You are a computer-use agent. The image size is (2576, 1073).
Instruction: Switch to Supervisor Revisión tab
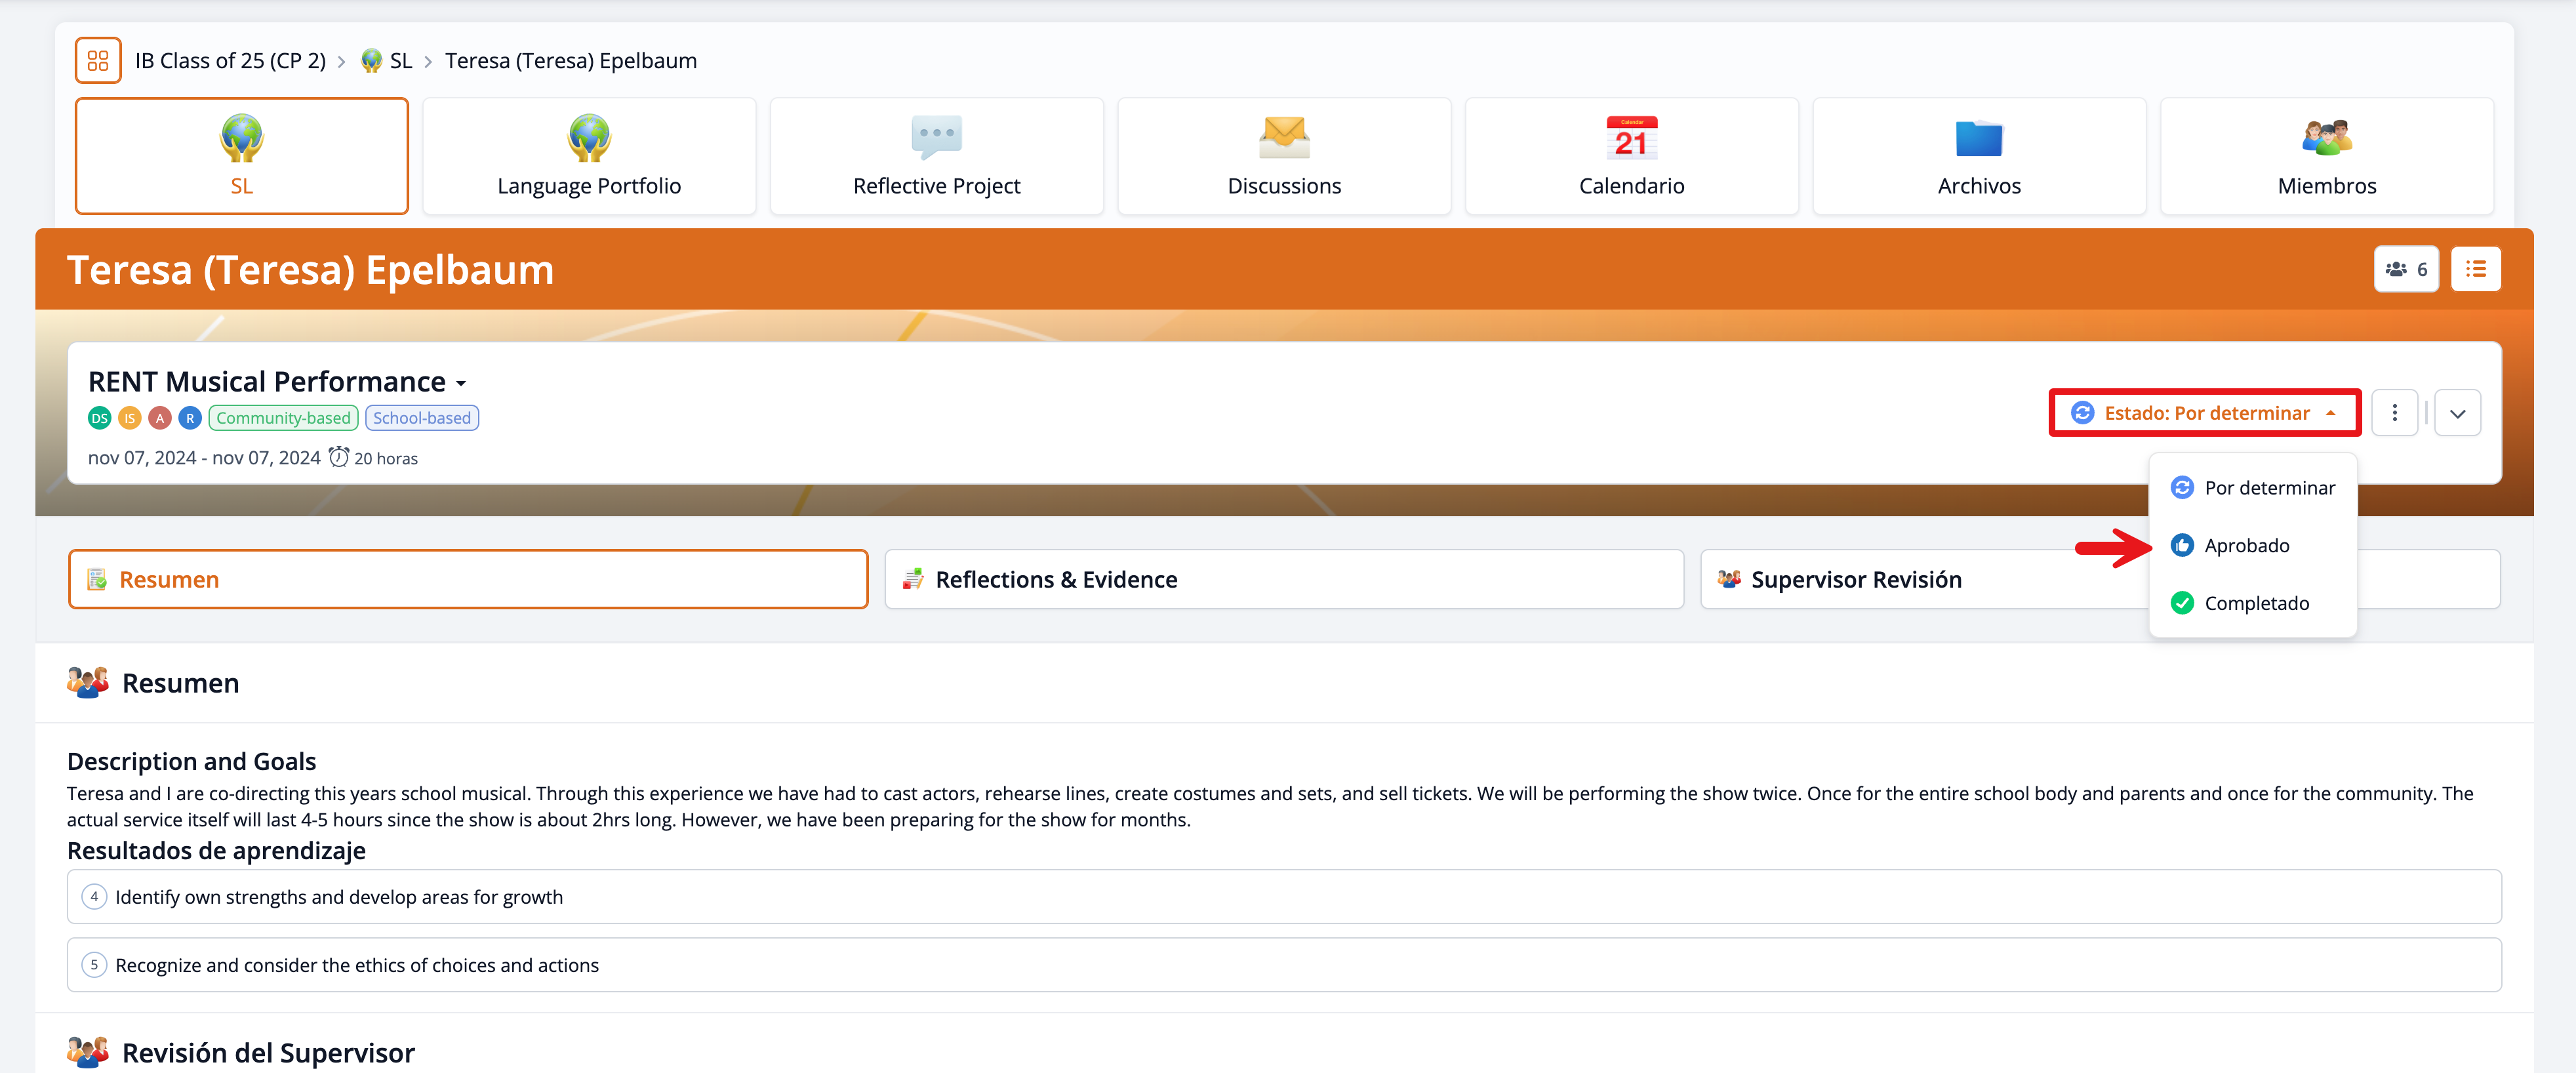(x=1855, y=580)
